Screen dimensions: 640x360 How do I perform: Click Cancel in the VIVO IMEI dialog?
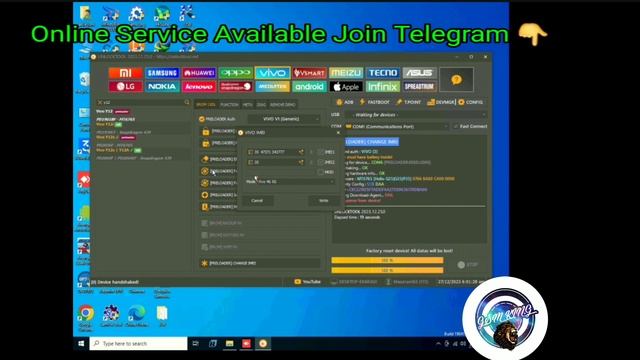coord(257,201)
